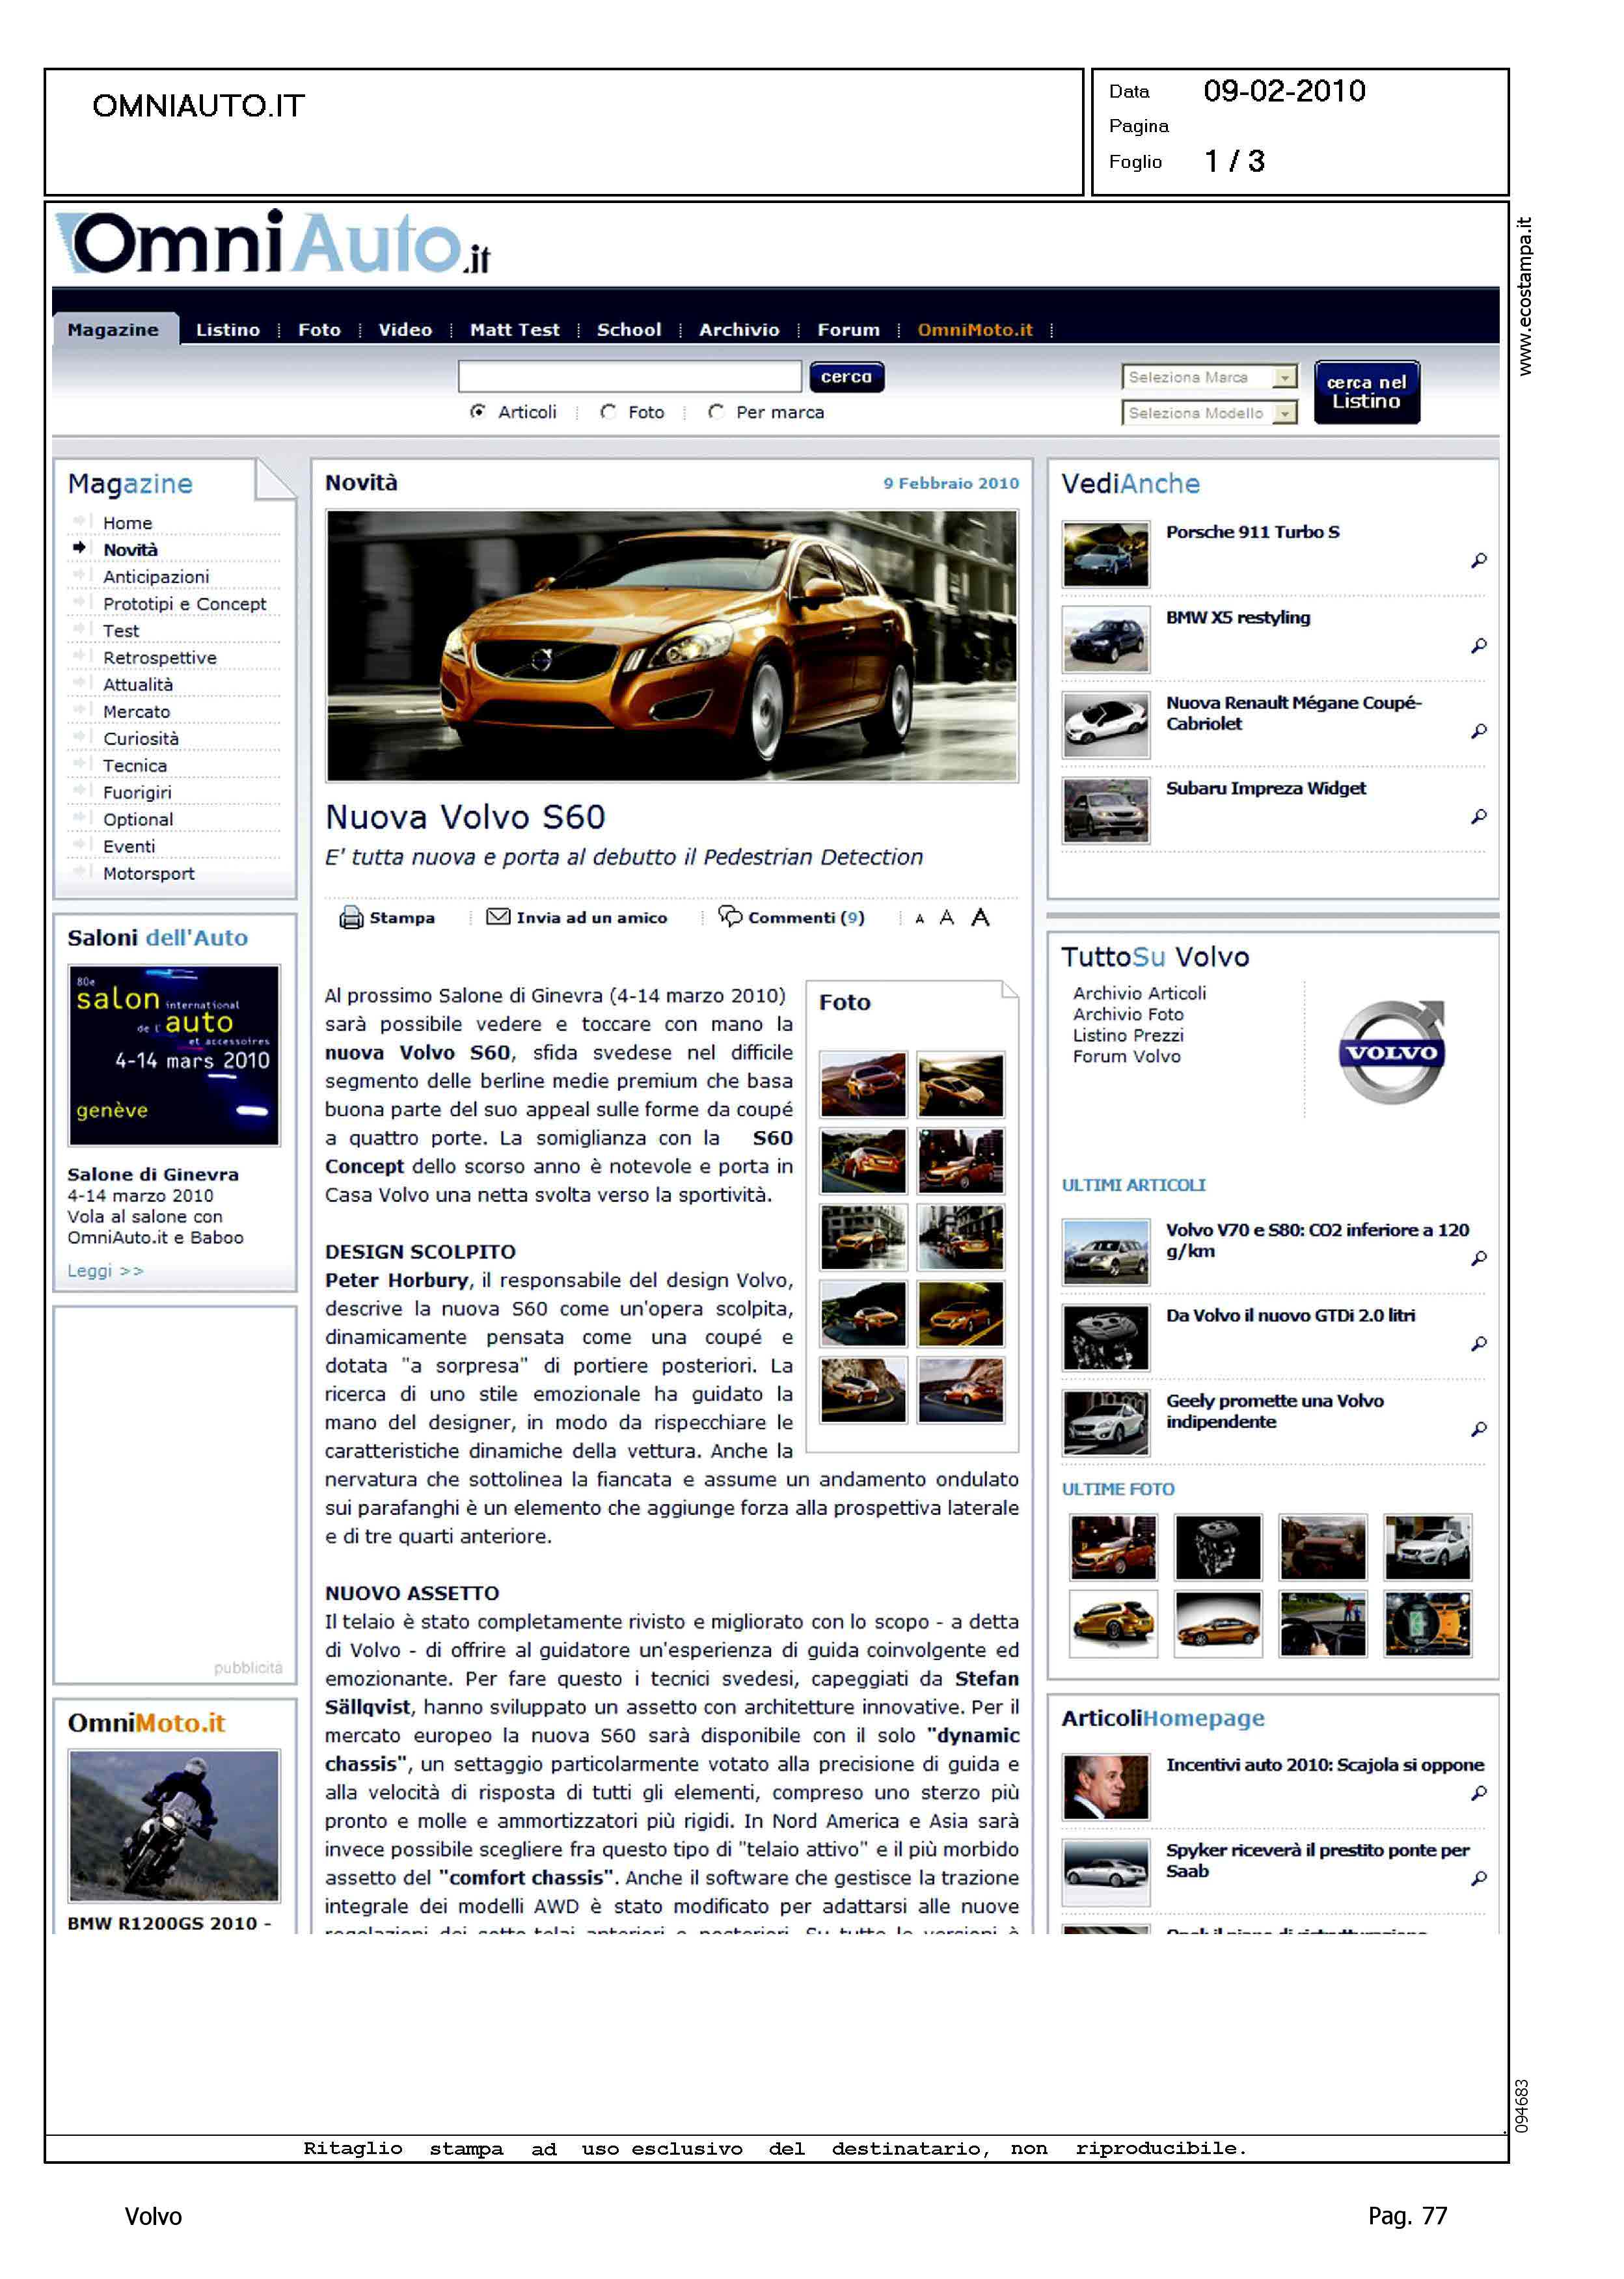This screenshot has height=2279, width=1624.
Task: Click the magnifier beside Porsche 911 Turbo S
Action: tap(1478, 561)
